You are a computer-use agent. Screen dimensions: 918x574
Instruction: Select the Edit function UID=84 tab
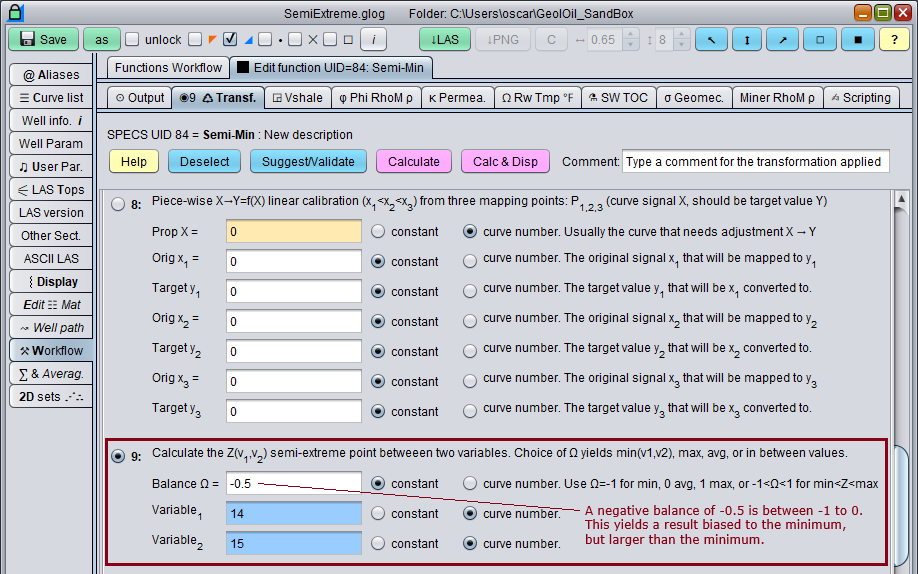click(331, 68)
